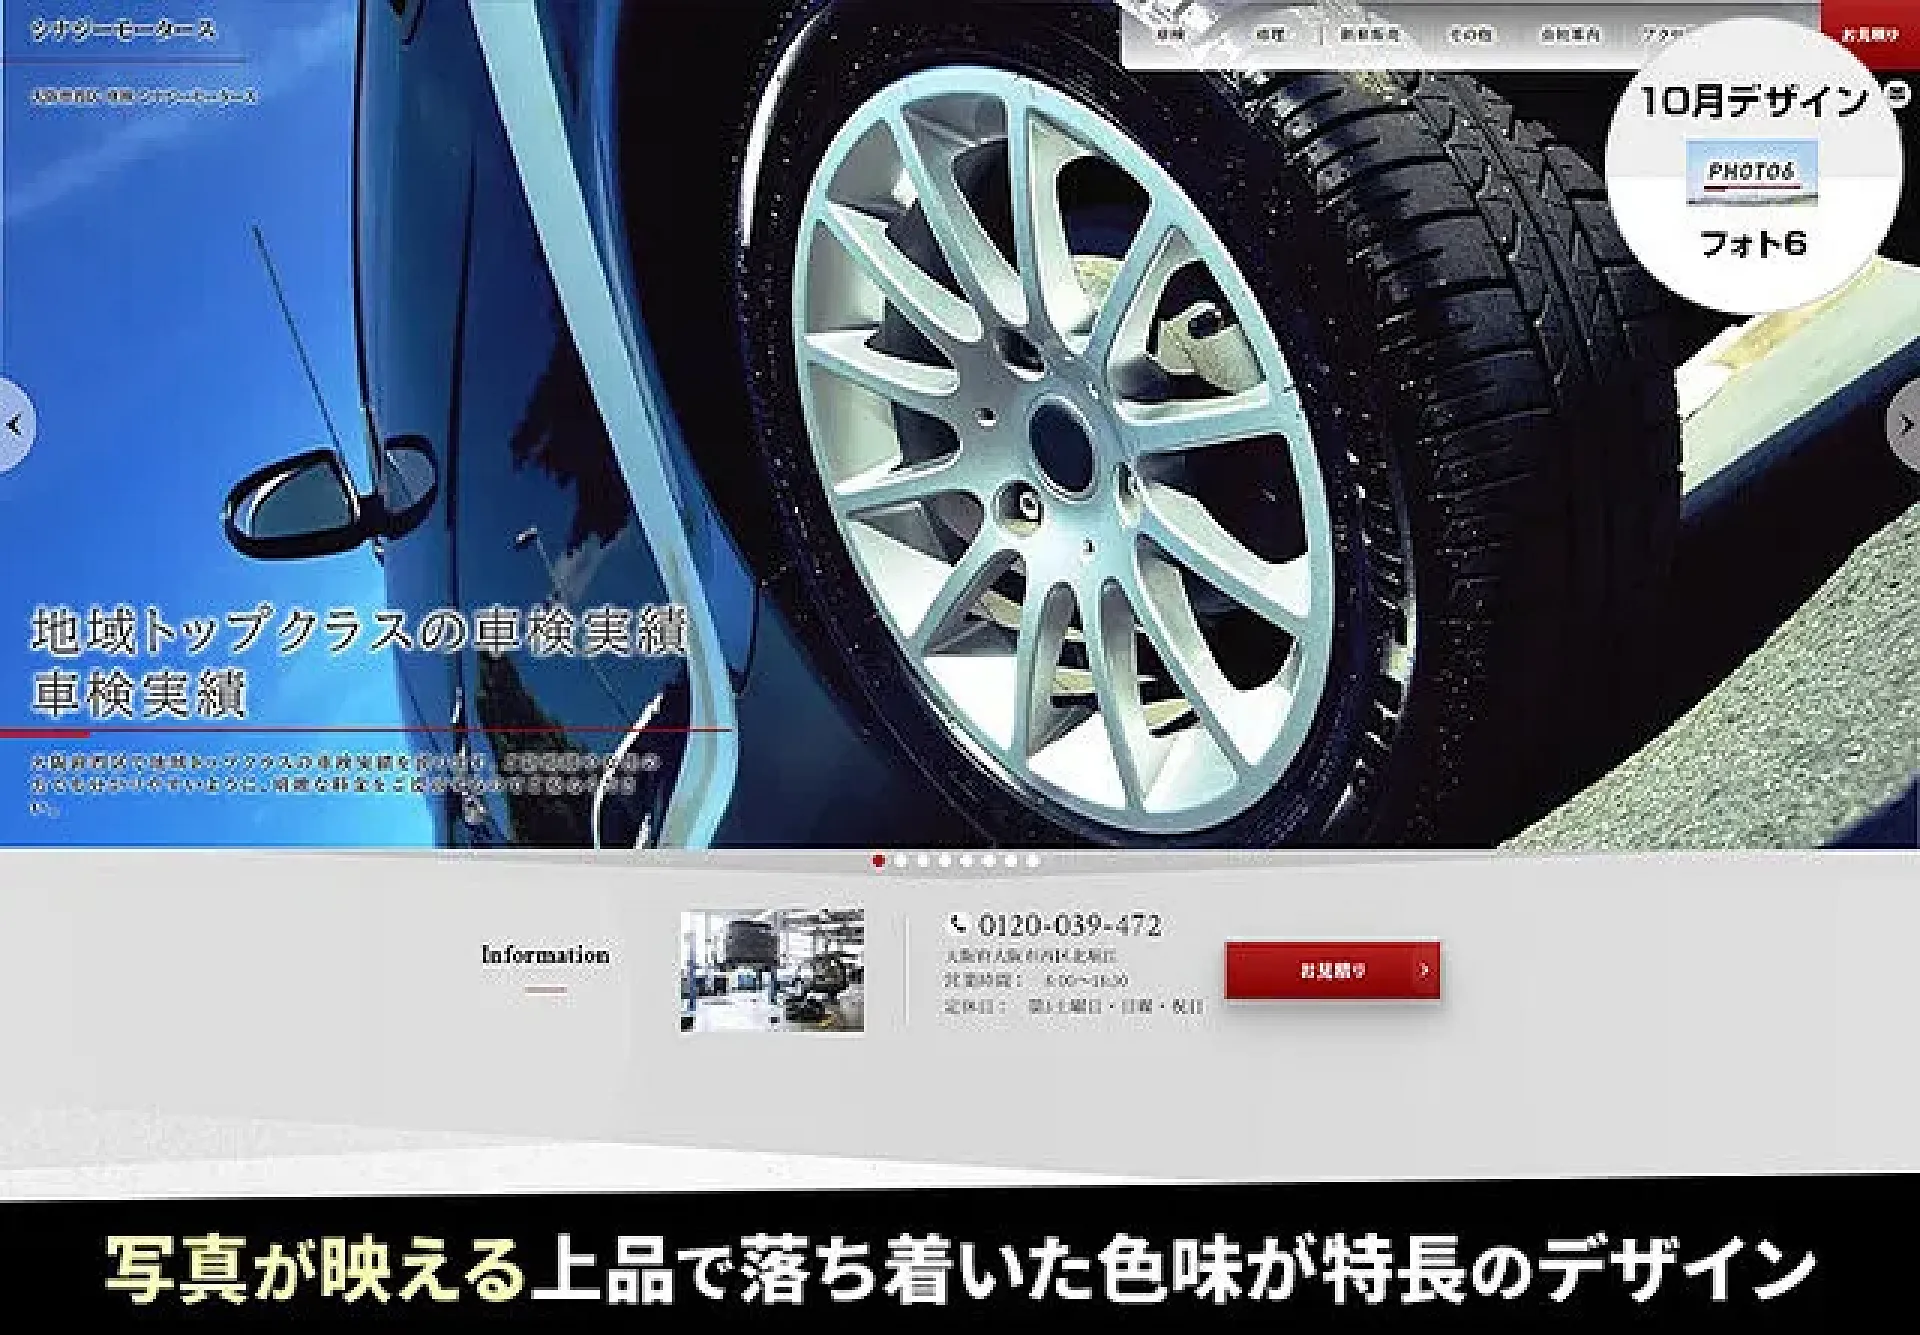Click small circle icon beside 10月デザイン
This screenshot has height=1335, width=1920.
[x=1896, y=95]
